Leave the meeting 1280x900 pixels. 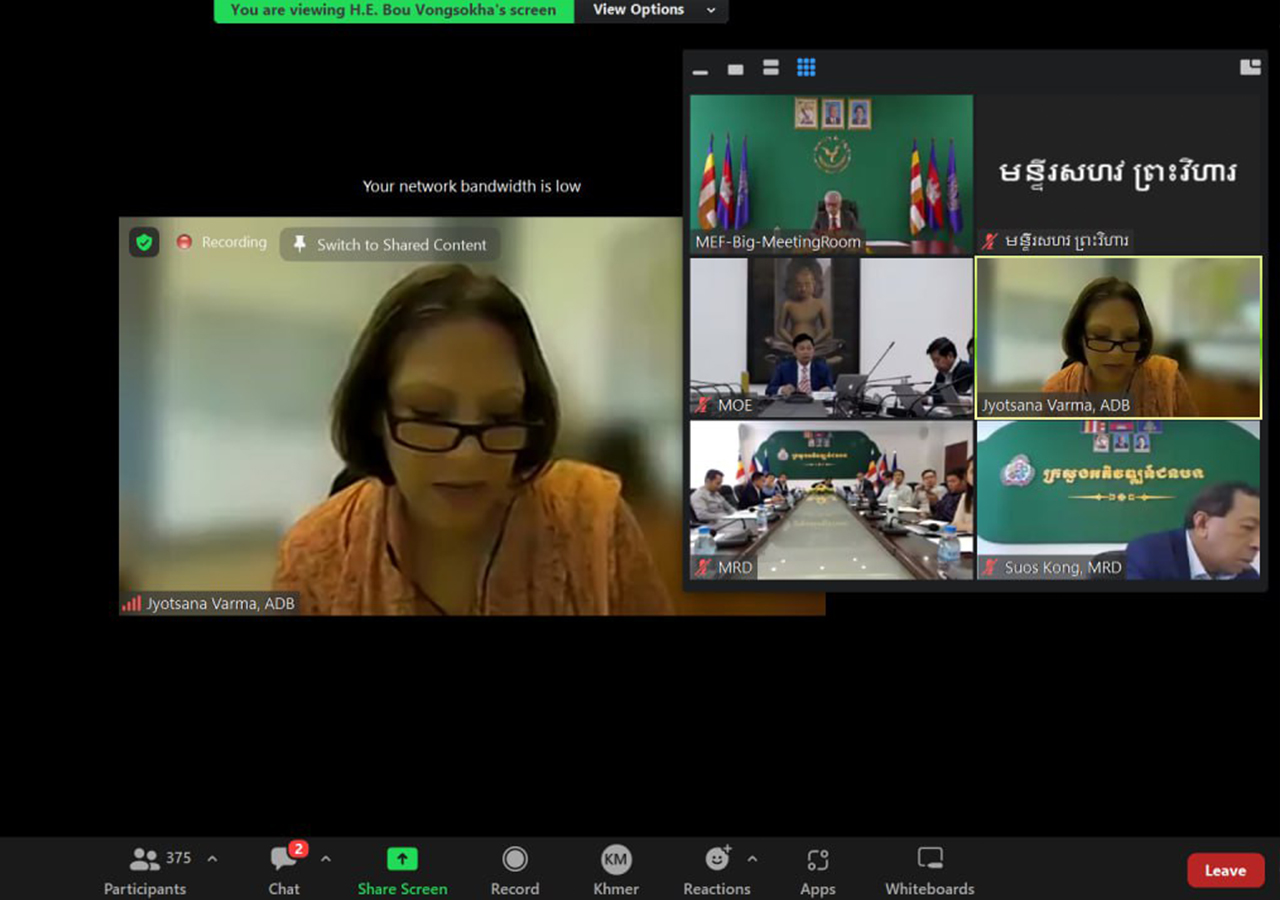(x=1225, y=870)
